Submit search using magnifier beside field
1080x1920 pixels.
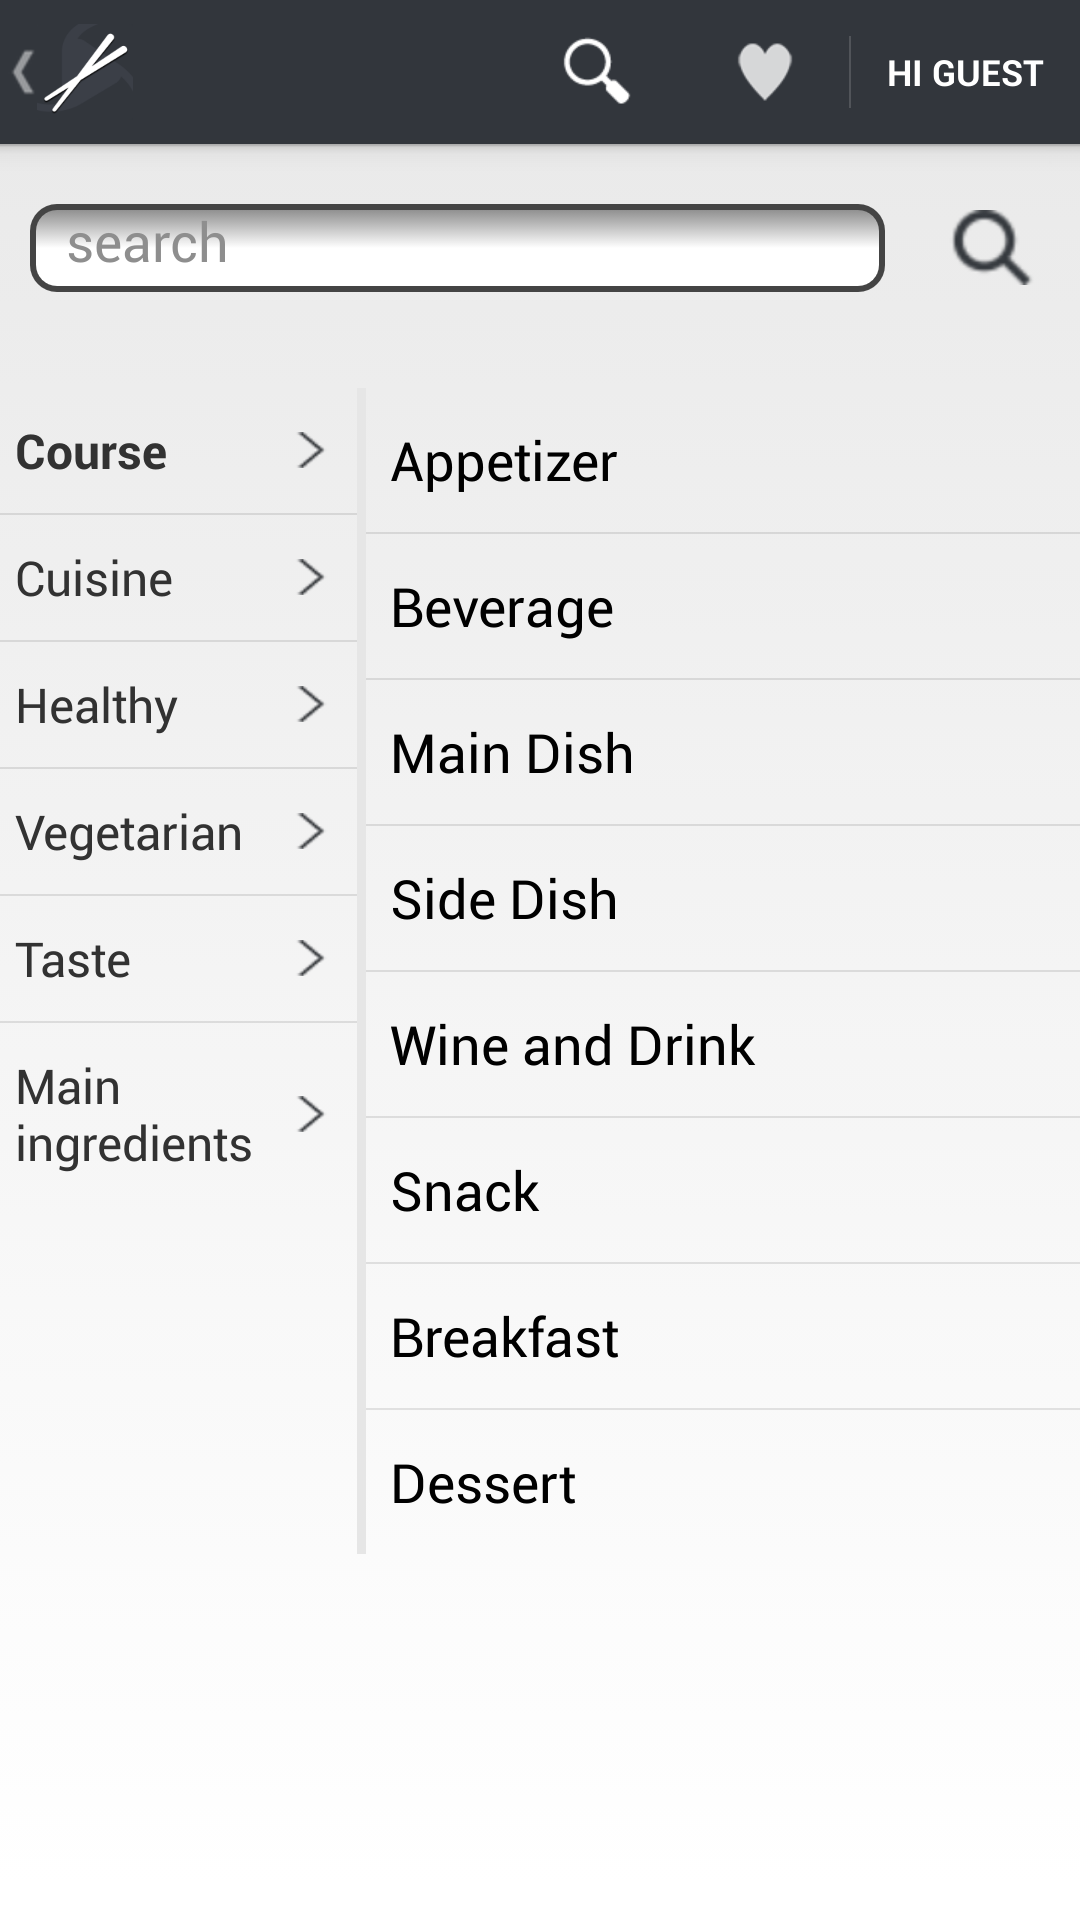coord(990,247)
